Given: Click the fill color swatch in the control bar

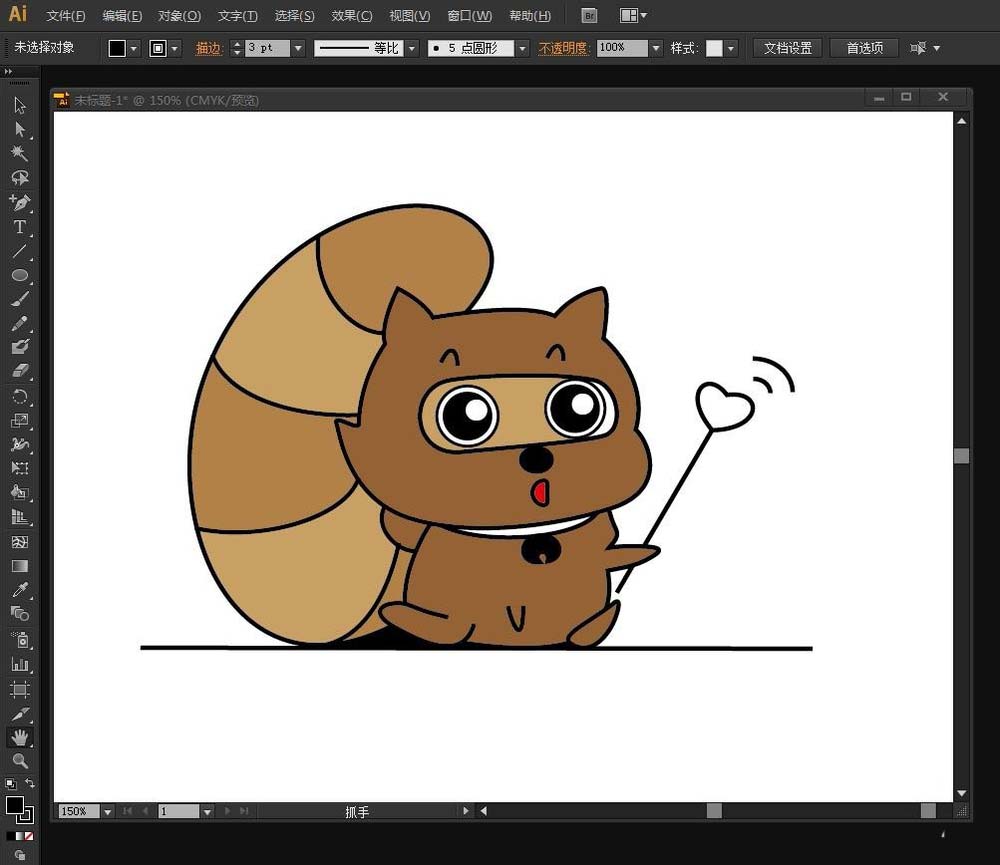Looking at the screenshot, I should (x=117, y=48).
